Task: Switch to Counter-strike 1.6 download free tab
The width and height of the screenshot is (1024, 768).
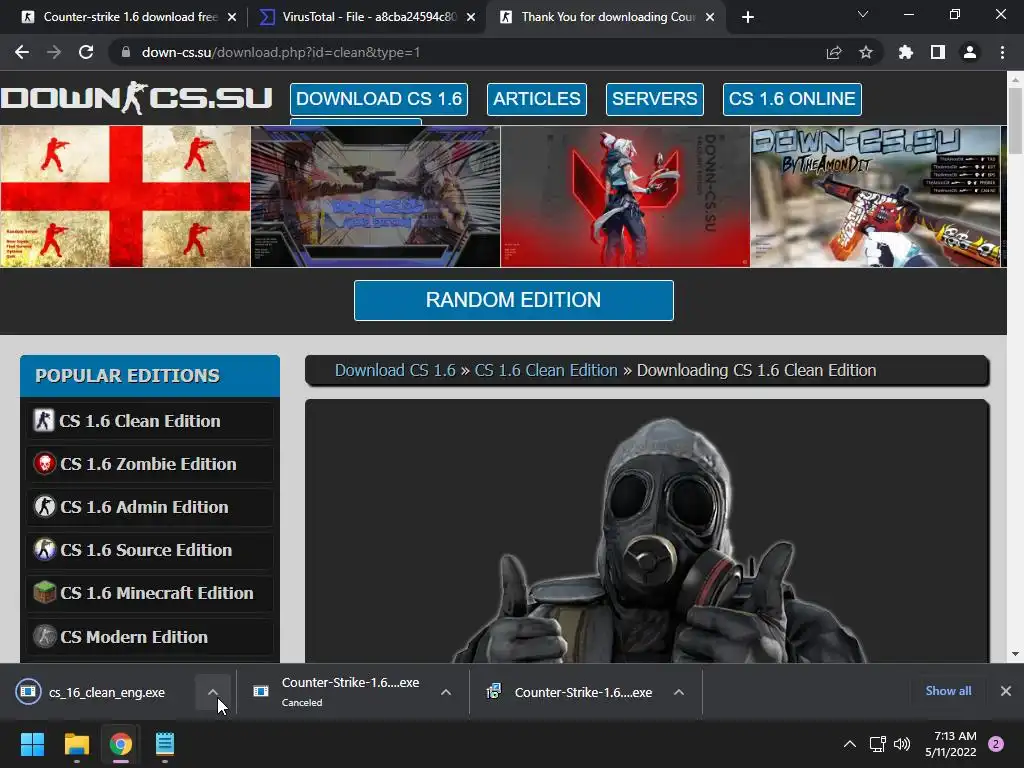Action: point(128,17)
